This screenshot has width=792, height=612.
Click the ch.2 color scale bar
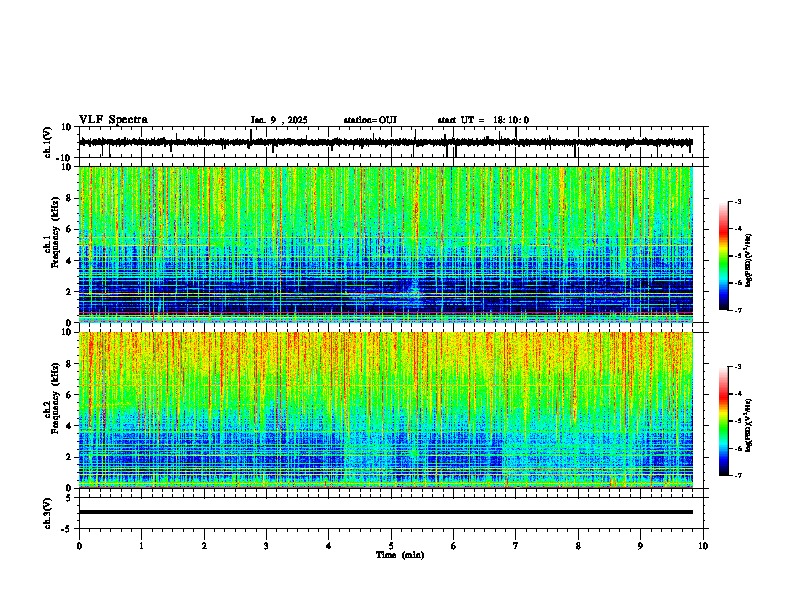click(x=724, y=421)
